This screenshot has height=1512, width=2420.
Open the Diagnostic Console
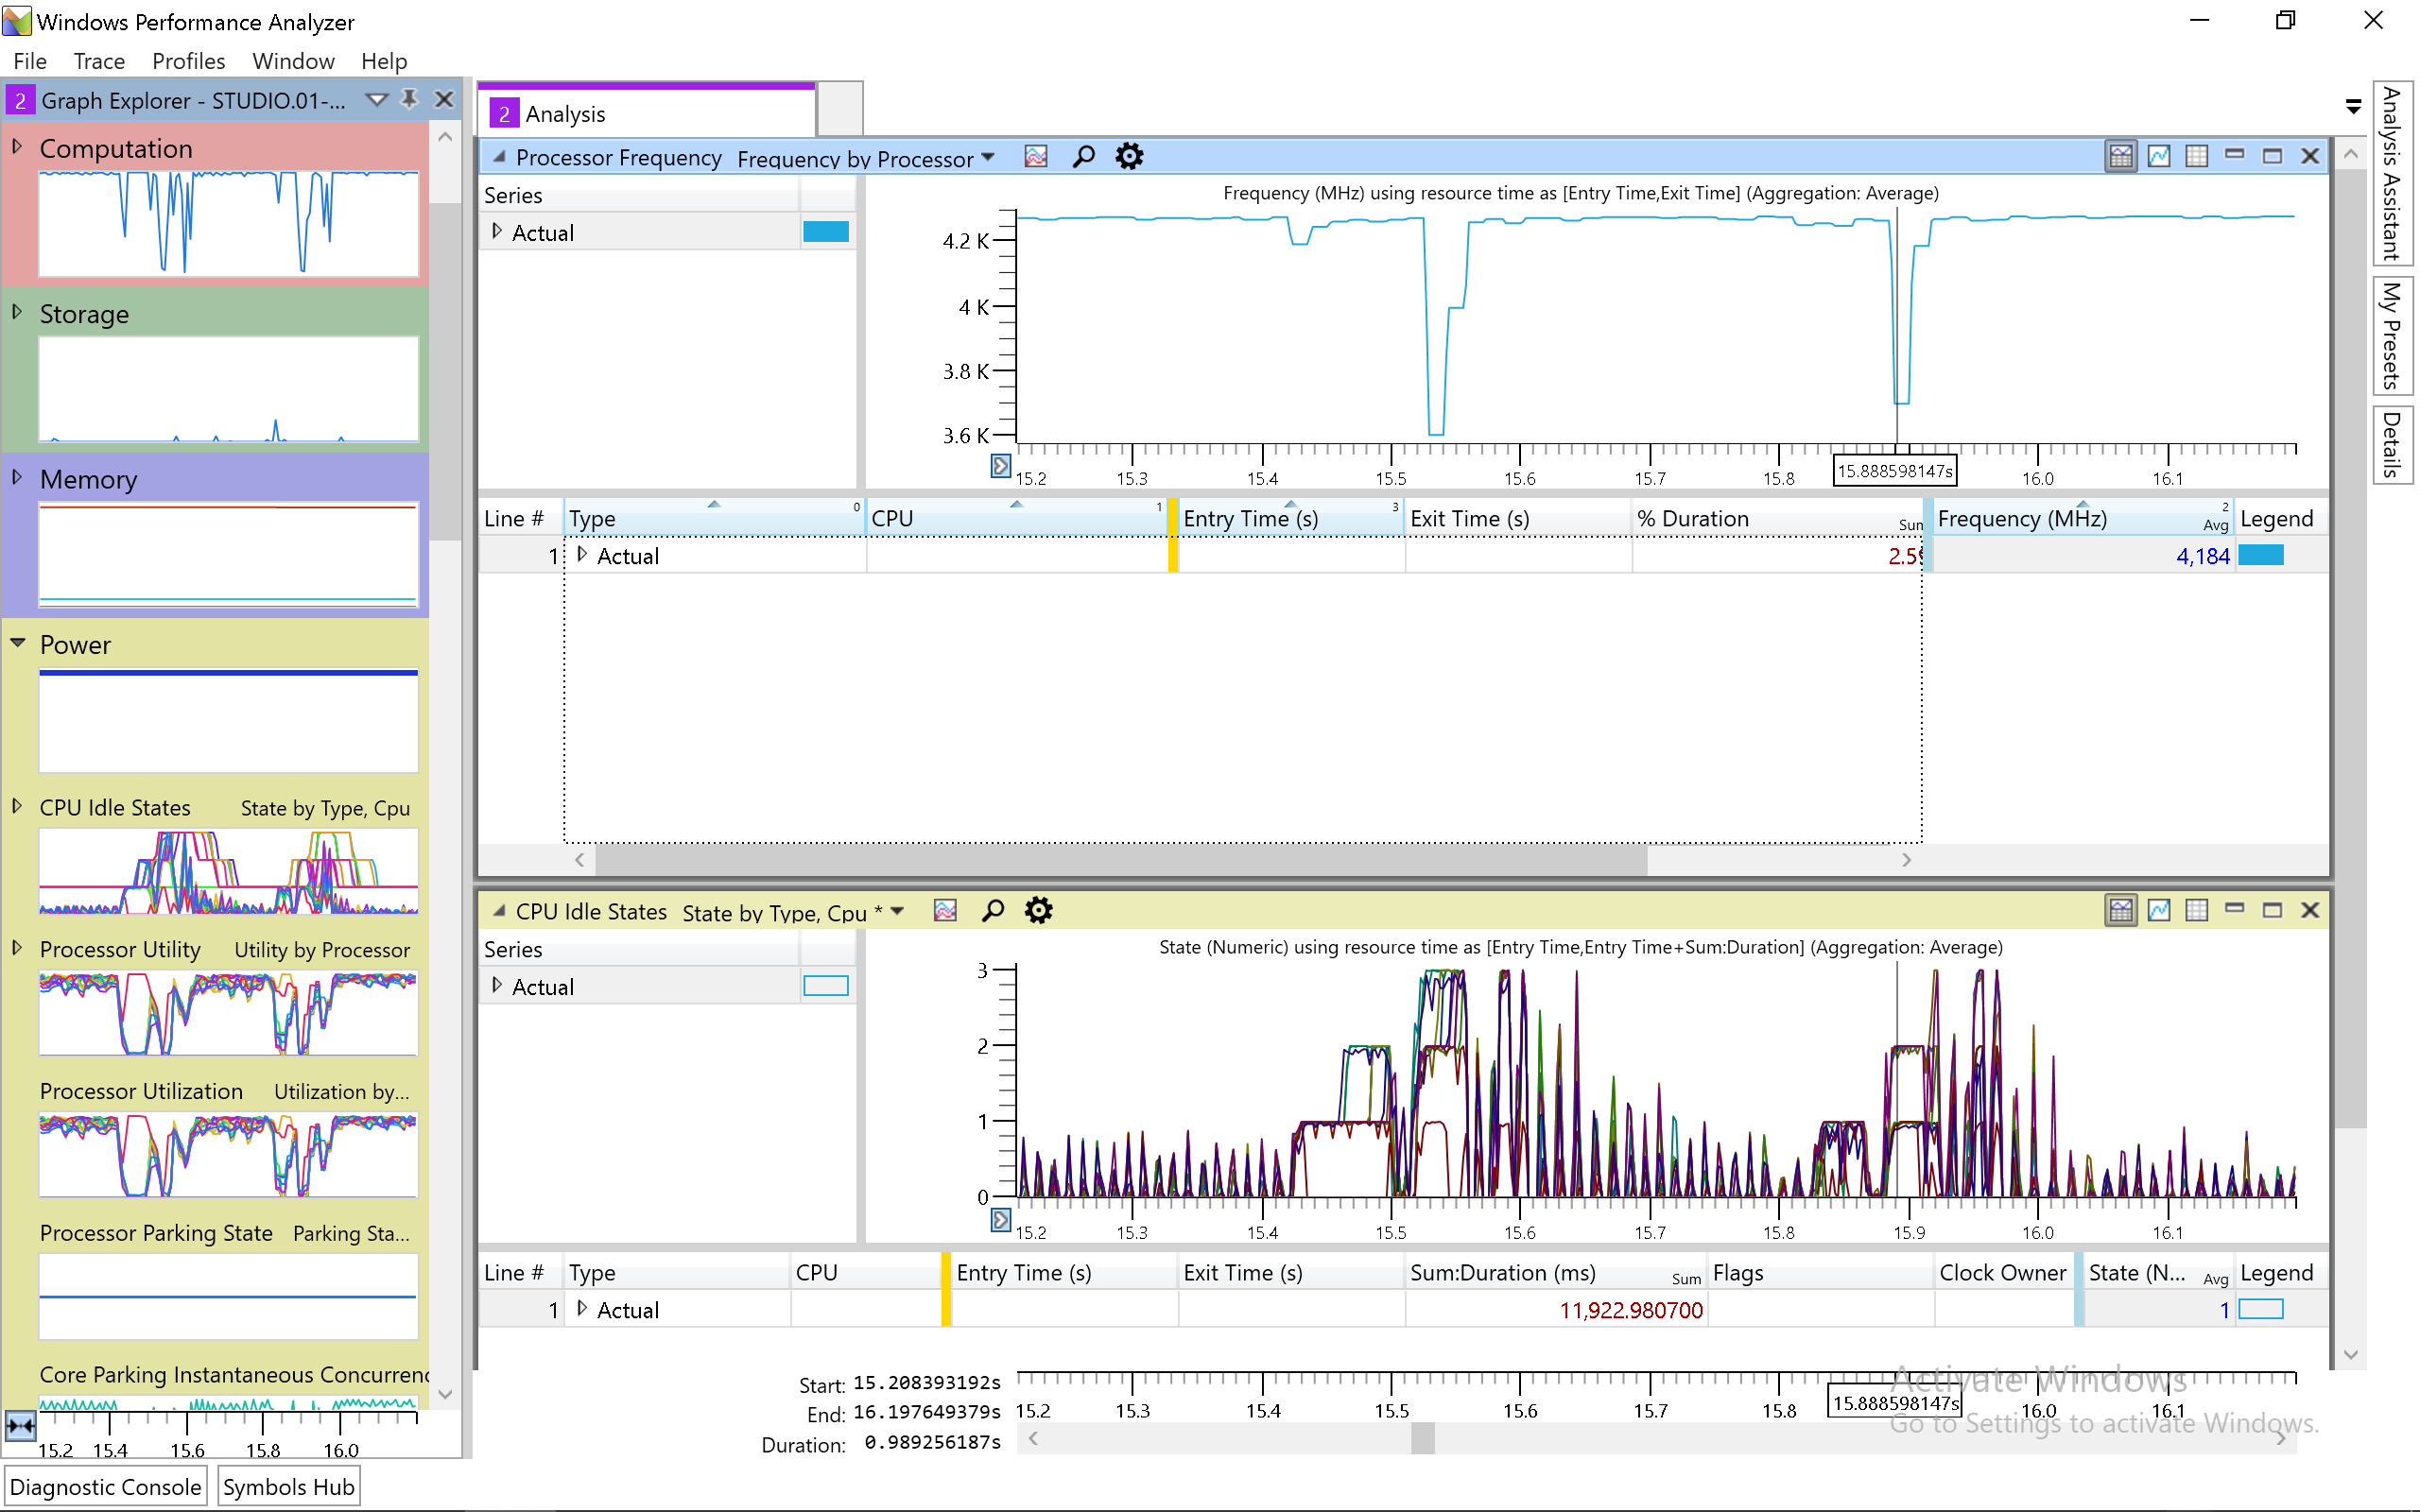coord(105,1487)
